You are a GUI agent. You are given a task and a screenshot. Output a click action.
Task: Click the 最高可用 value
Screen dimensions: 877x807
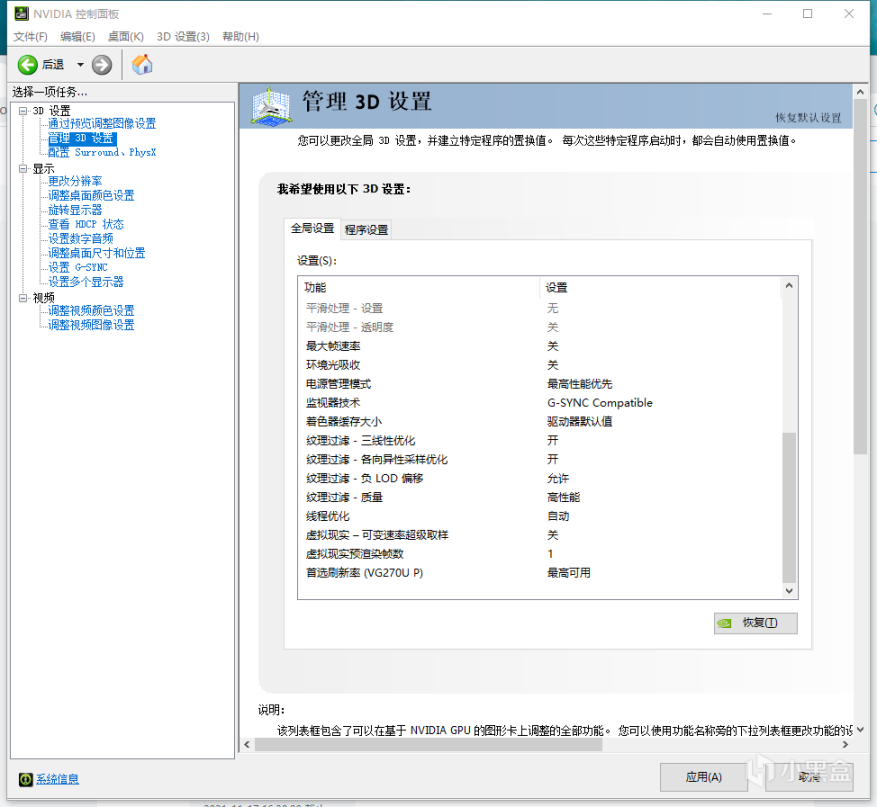point(569,573)
